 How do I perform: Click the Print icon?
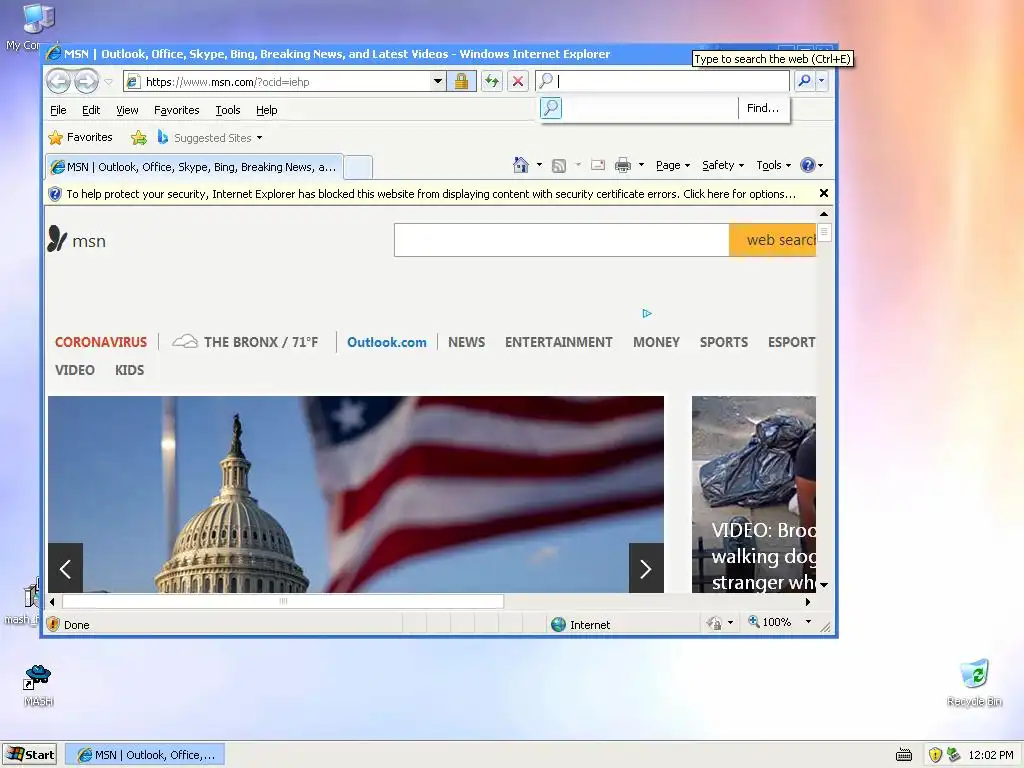point(623,165)
